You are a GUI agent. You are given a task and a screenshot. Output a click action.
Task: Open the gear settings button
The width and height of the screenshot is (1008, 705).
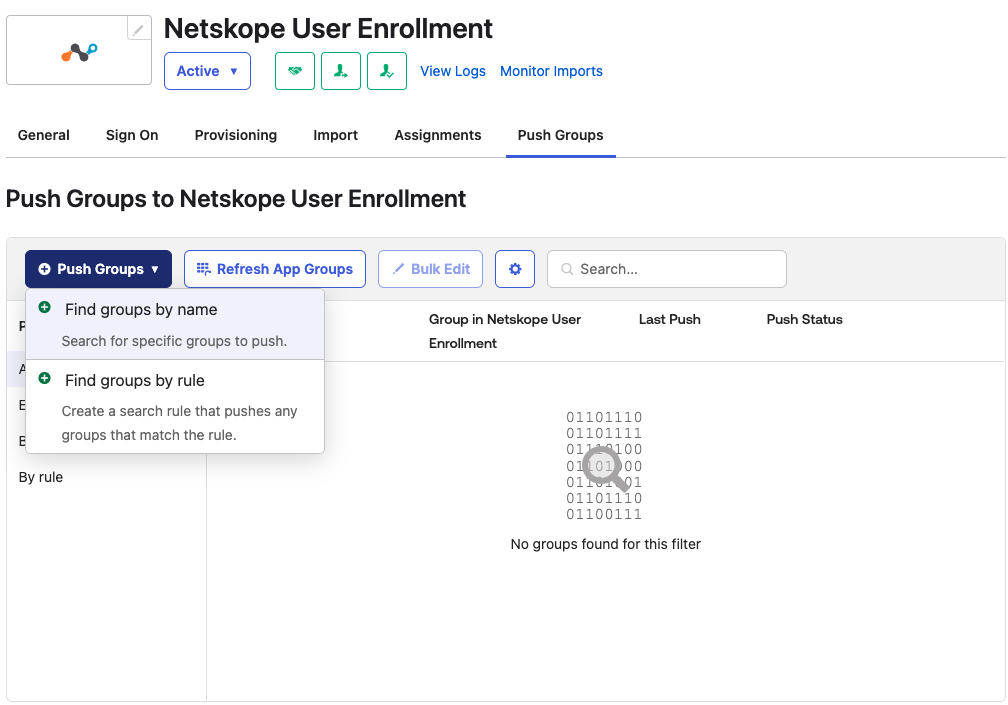[515, 269]
